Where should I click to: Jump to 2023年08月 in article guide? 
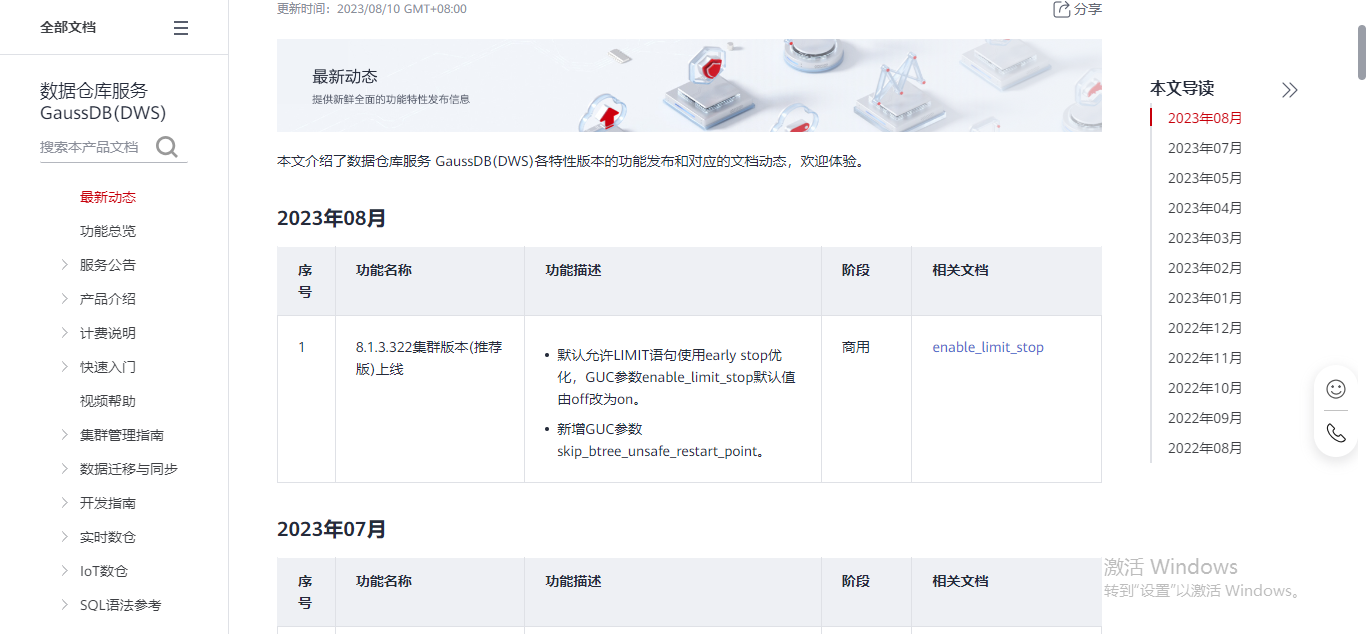tap(1205, 118)
